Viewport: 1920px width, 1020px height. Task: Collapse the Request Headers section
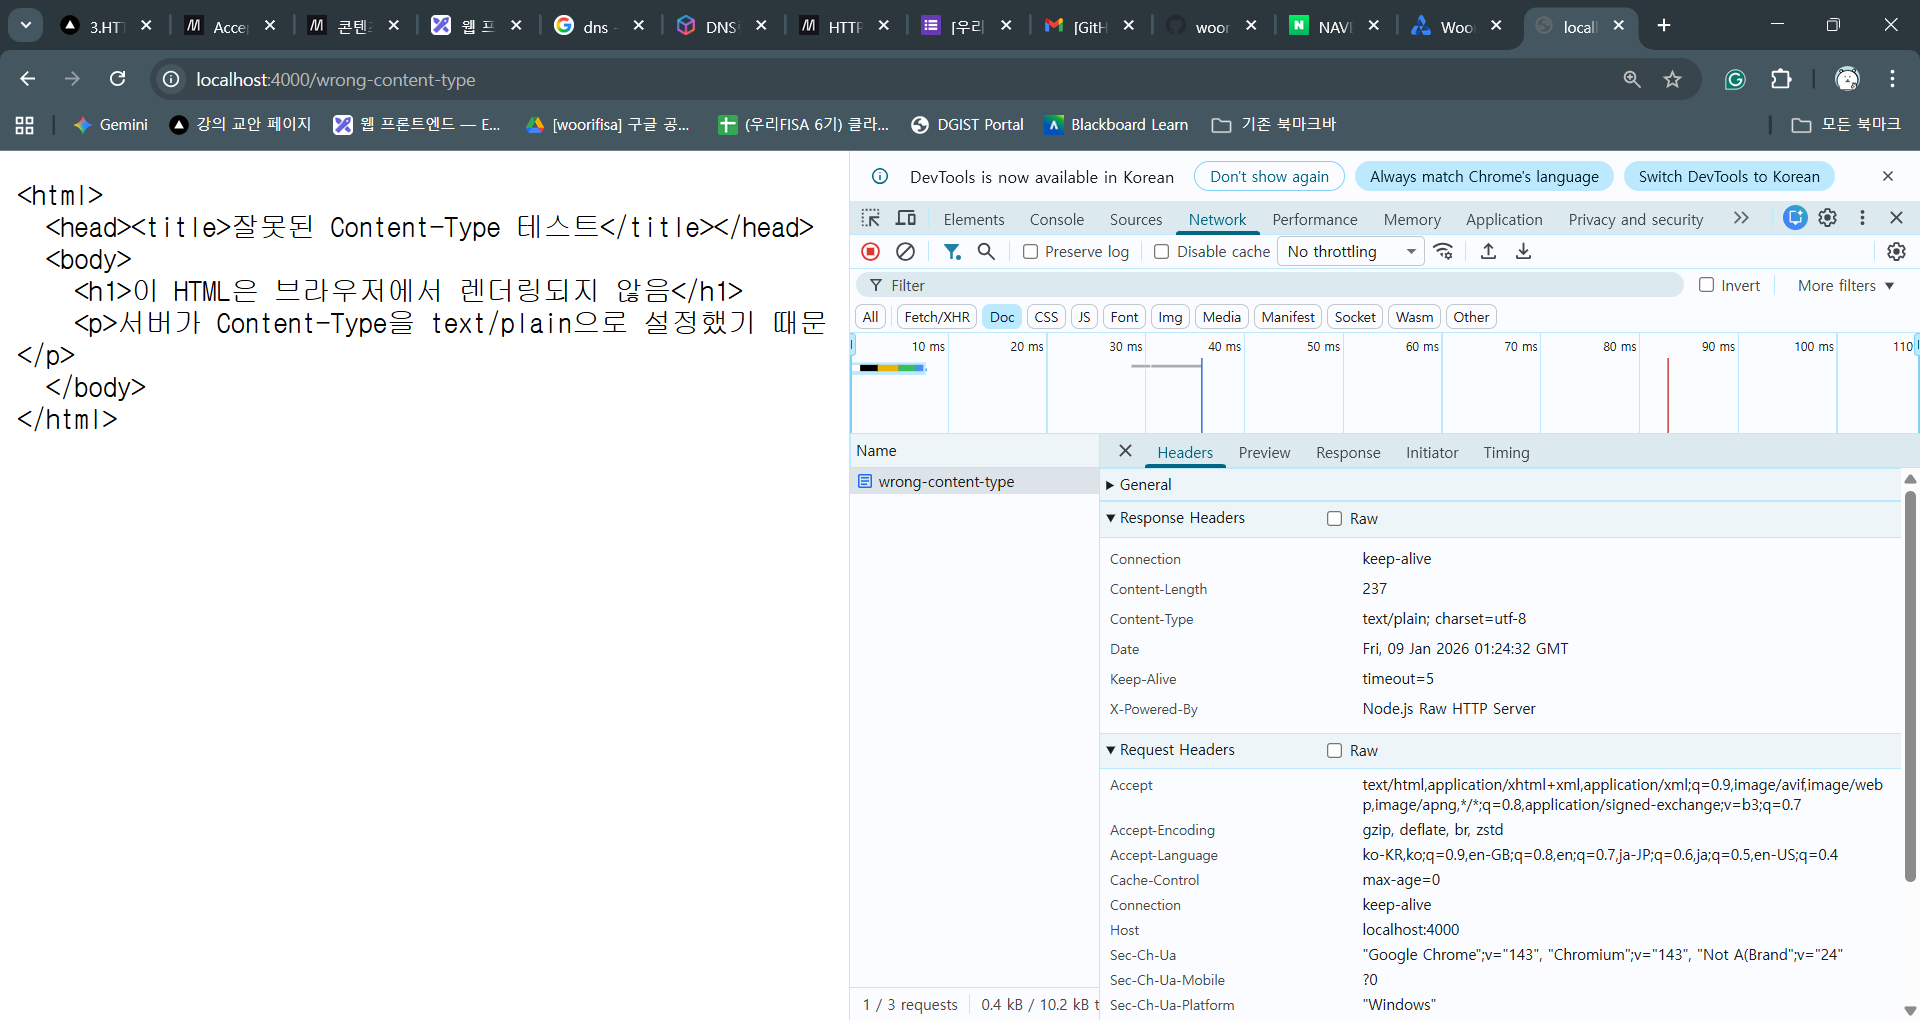[x=1171, y=750]
